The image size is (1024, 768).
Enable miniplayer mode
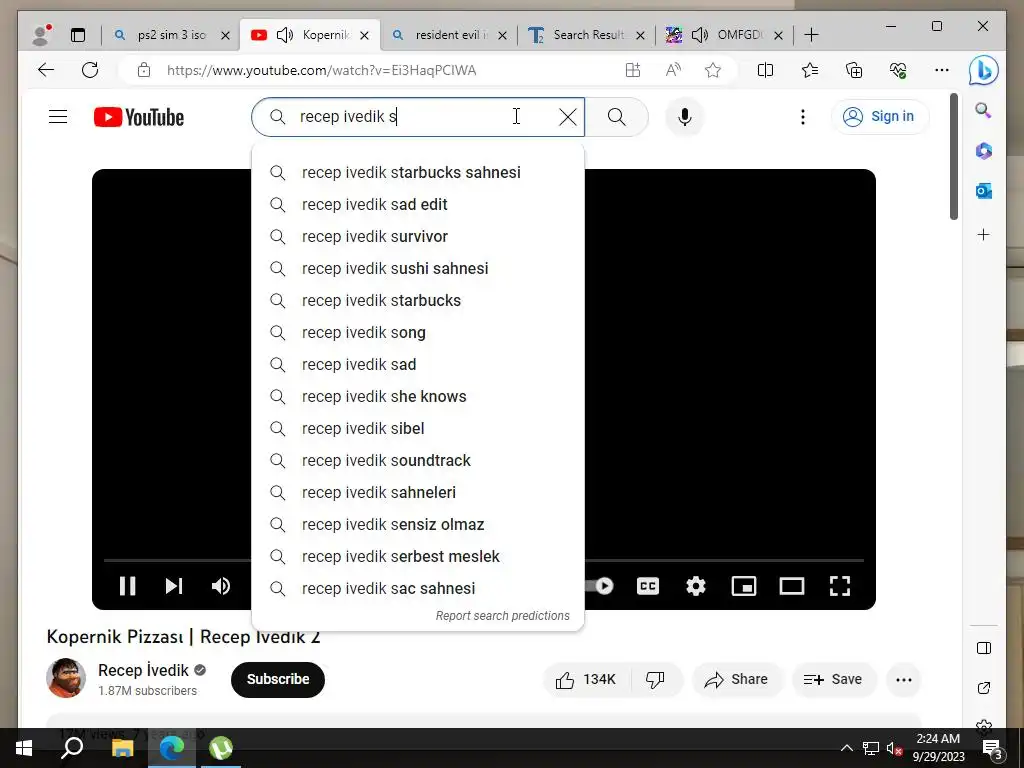[x=744, y=586]
